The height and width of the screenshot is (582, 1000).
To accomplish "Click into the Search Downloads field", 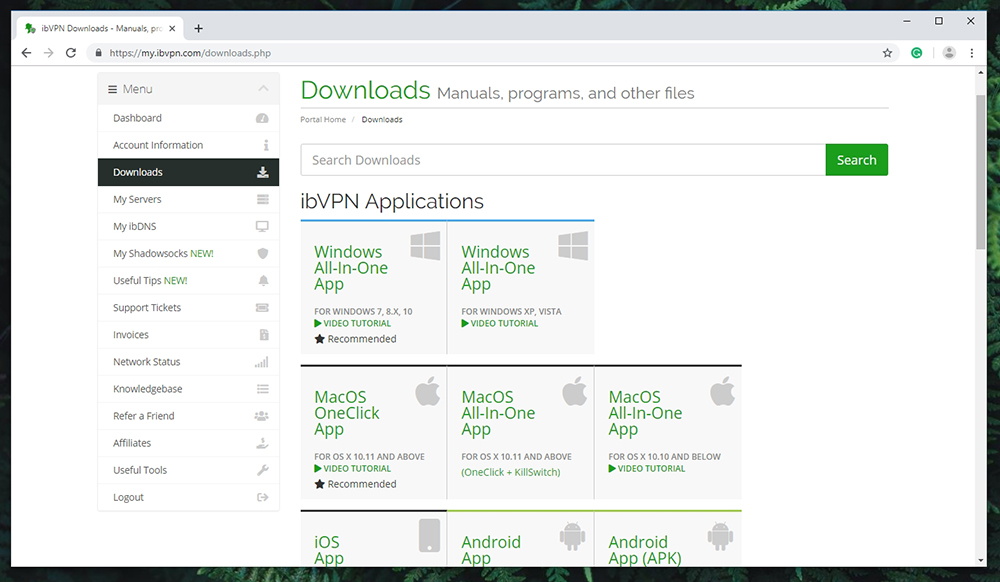I will [x=563, y=160].
